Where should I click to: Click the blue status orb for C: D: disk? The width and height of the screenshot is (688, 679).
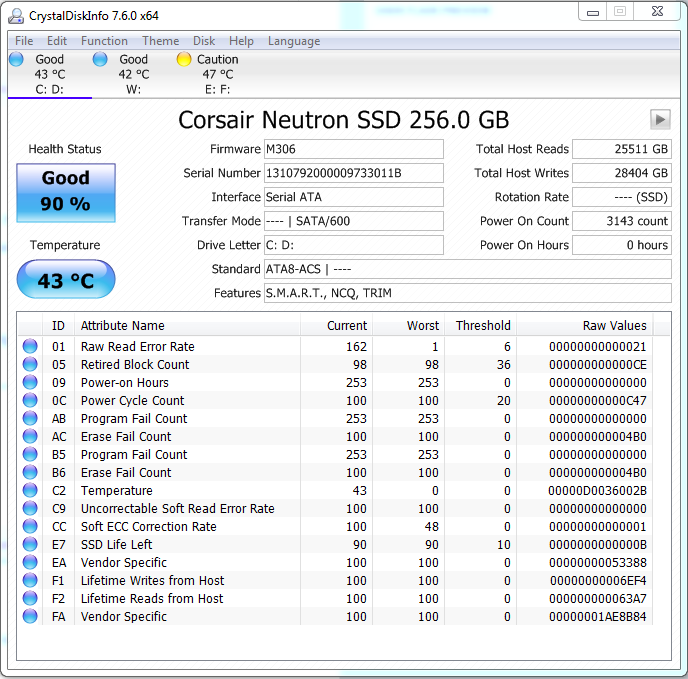point(16,60)
